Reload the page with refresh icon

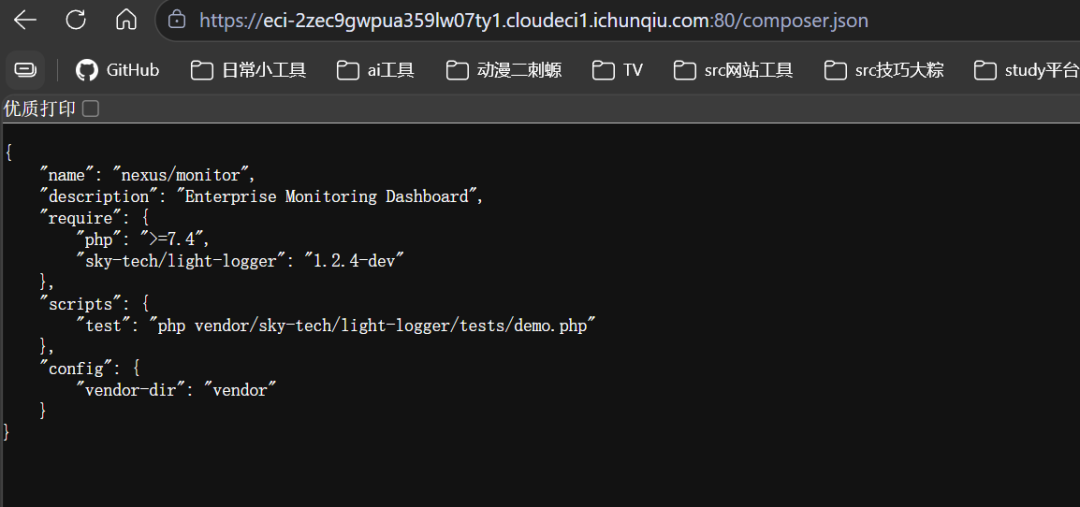click(x=76, y=19)
